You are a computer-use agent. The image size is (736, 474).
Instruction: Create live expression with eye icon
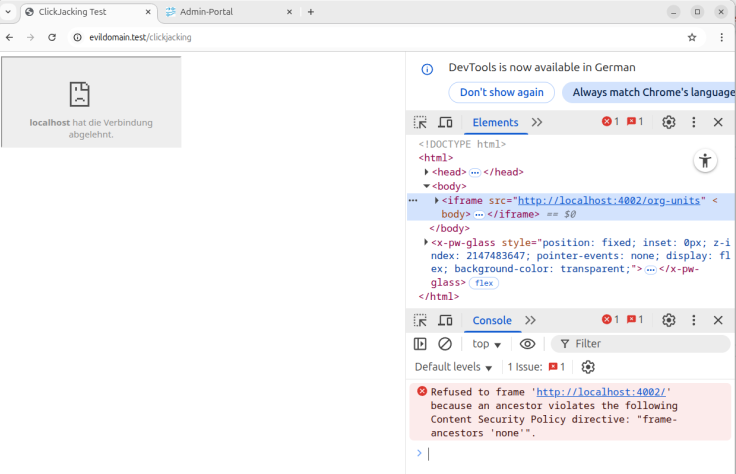pyautogui.click(x=527, y=344)
